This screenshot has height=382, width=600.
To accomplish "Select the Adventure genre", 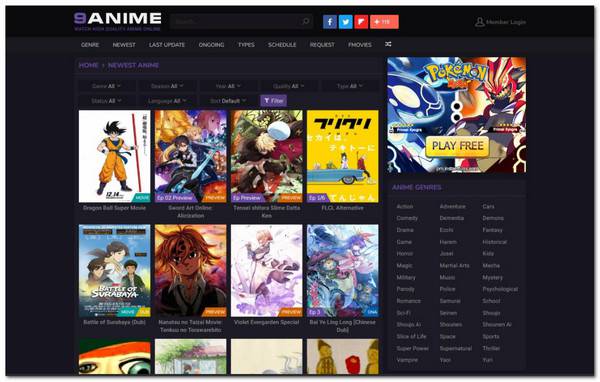I will pyautogui.click(x=453, y=206).
